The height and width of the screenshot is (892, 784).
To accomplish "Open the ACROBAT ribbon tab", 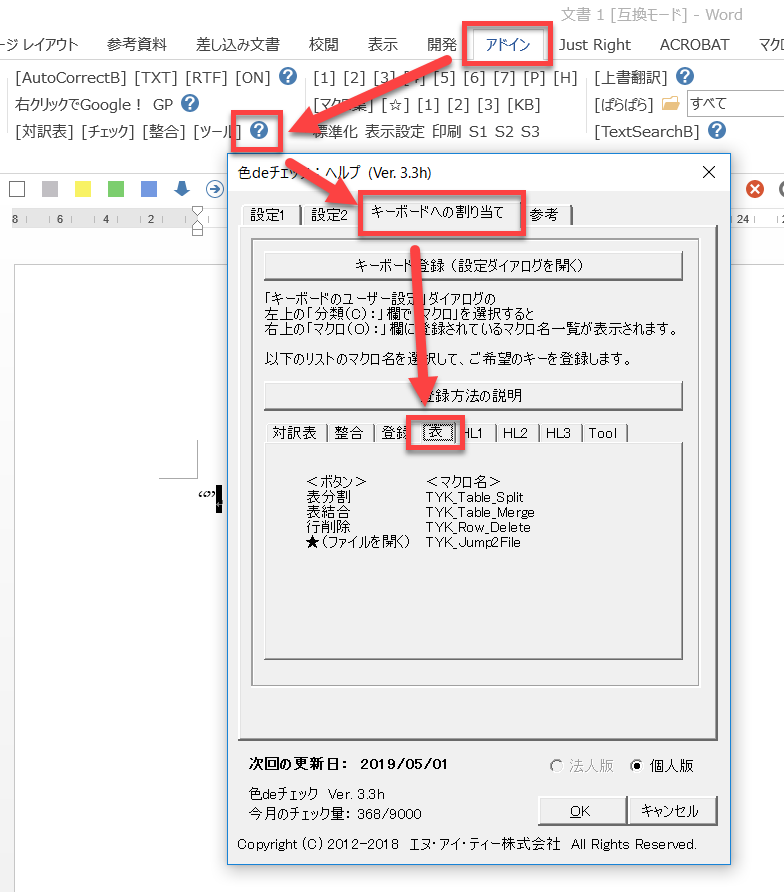I will (694, 44).
